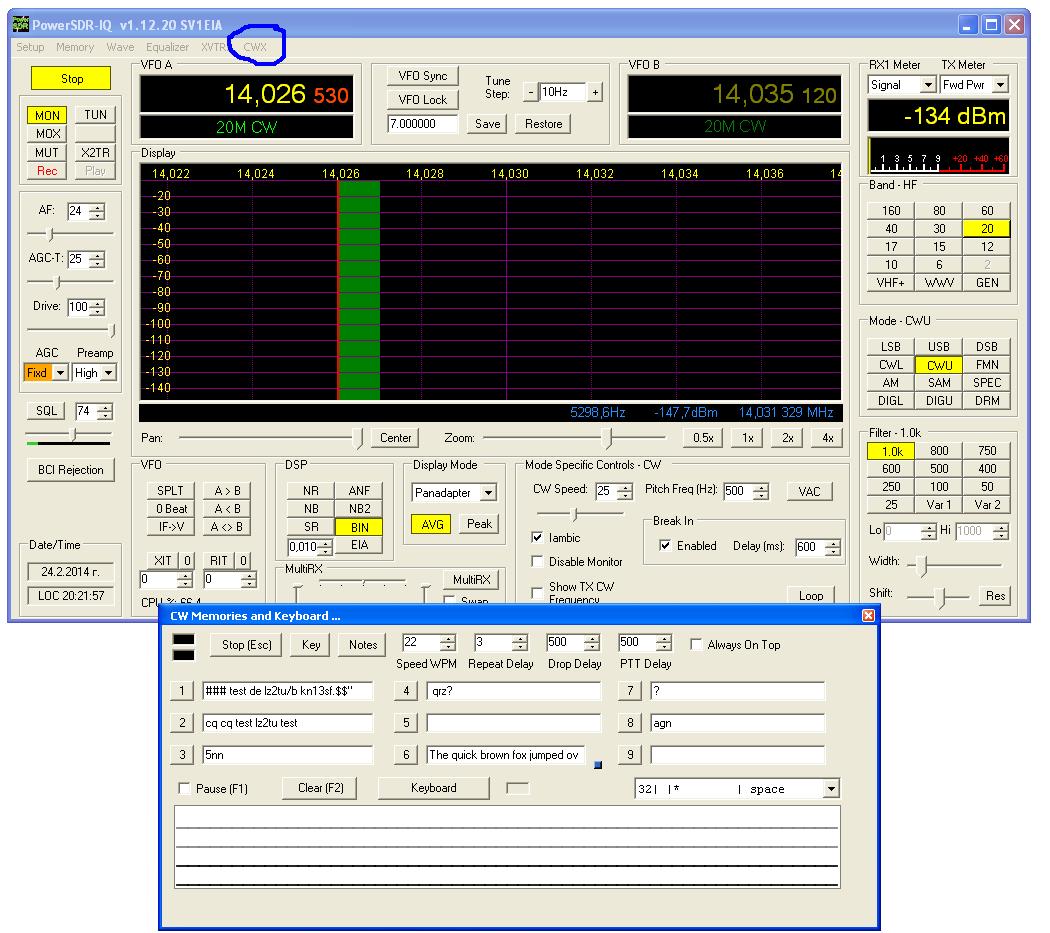Click the AF volume spinner arrows
The image size is (1050, 933).
click(98, 212)
